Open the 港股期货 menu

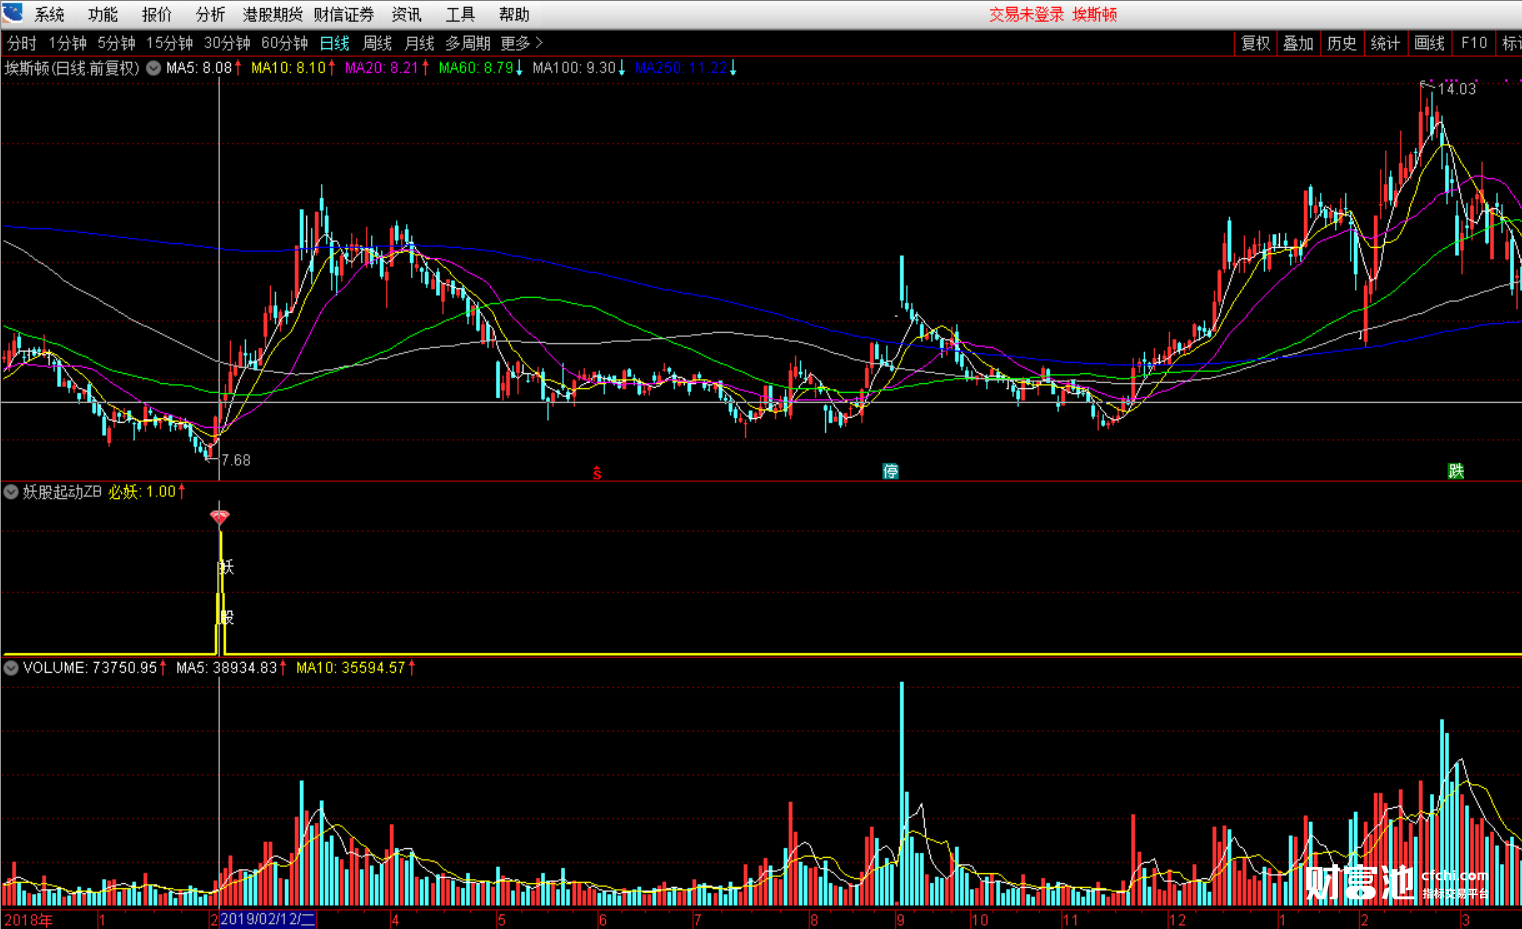click(x=272, y=14)
